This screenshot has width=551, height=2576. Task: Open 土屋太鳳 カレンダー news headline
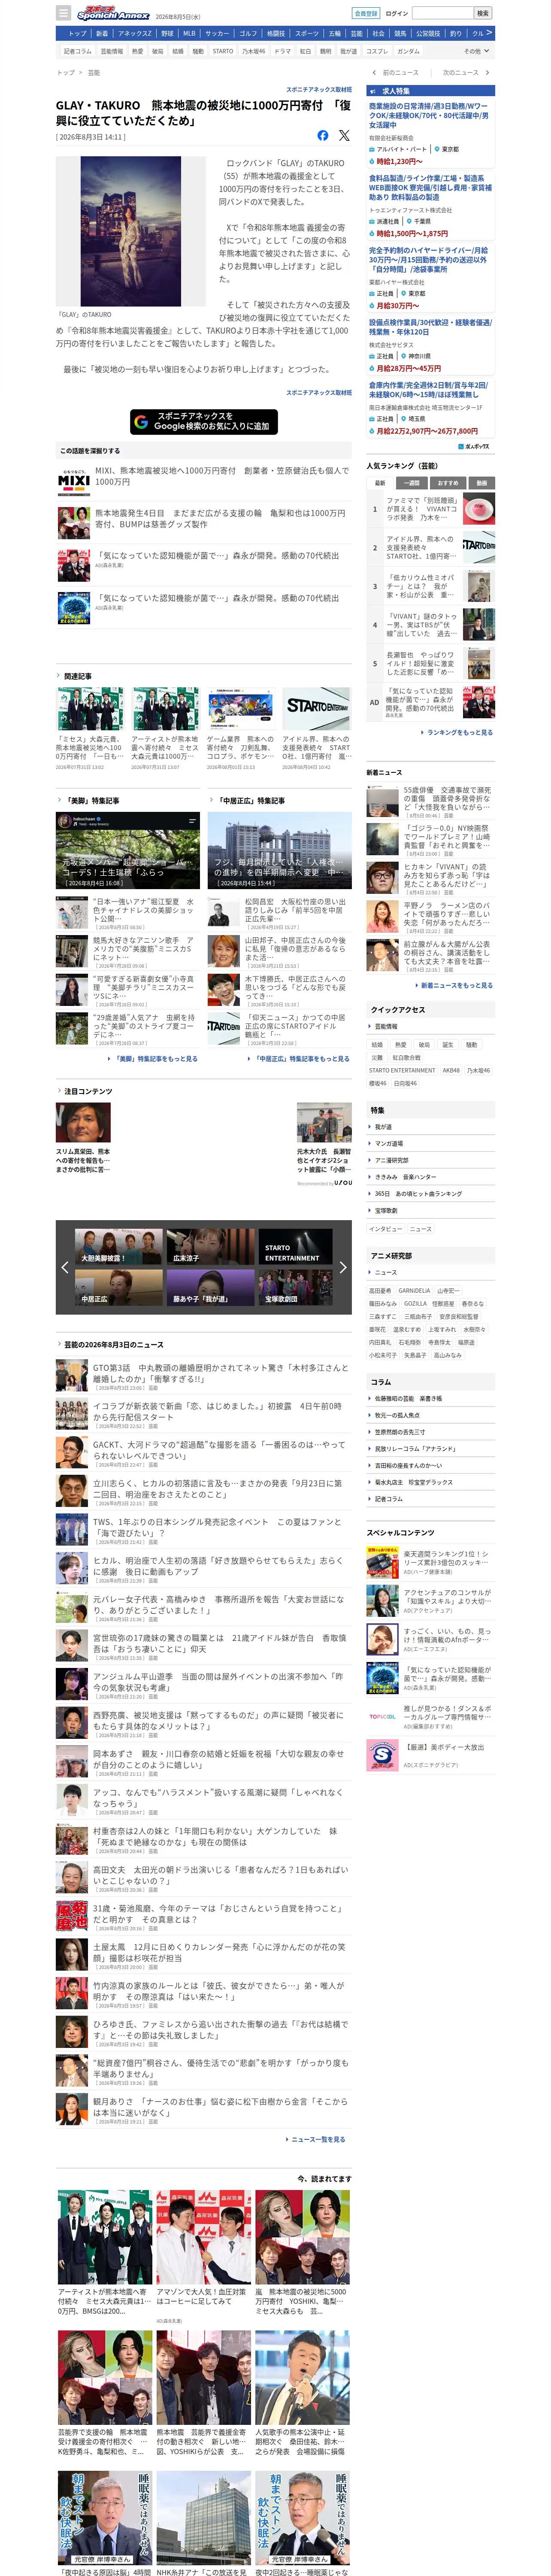coord(221,1952)
